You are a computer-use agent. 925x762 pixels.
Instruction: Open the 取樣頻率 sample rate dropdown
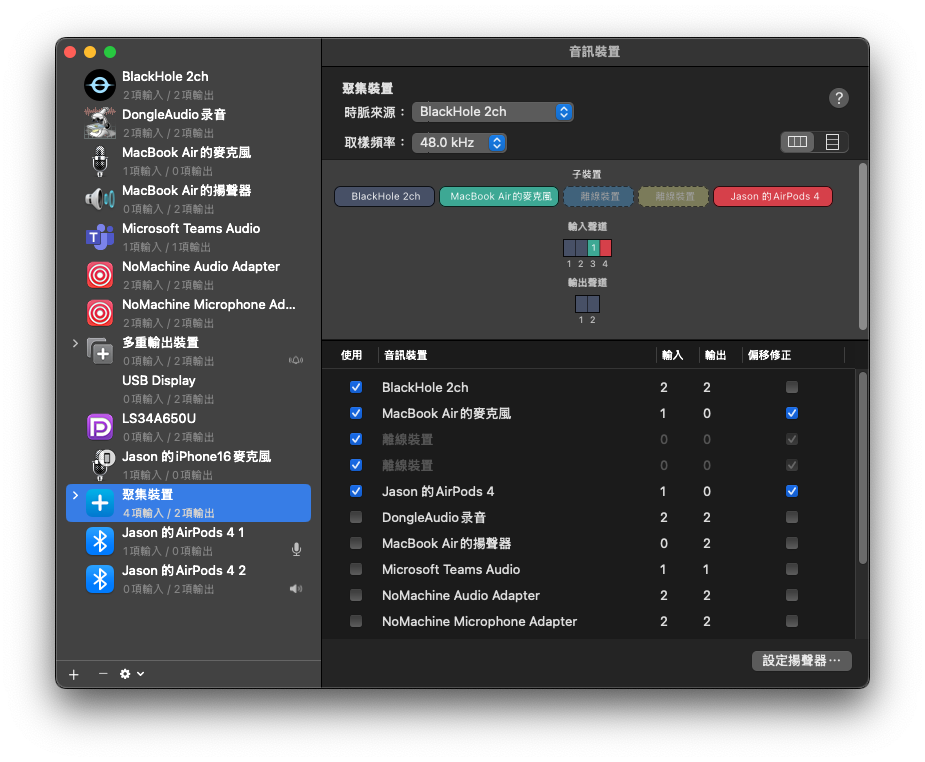[459, 142]
